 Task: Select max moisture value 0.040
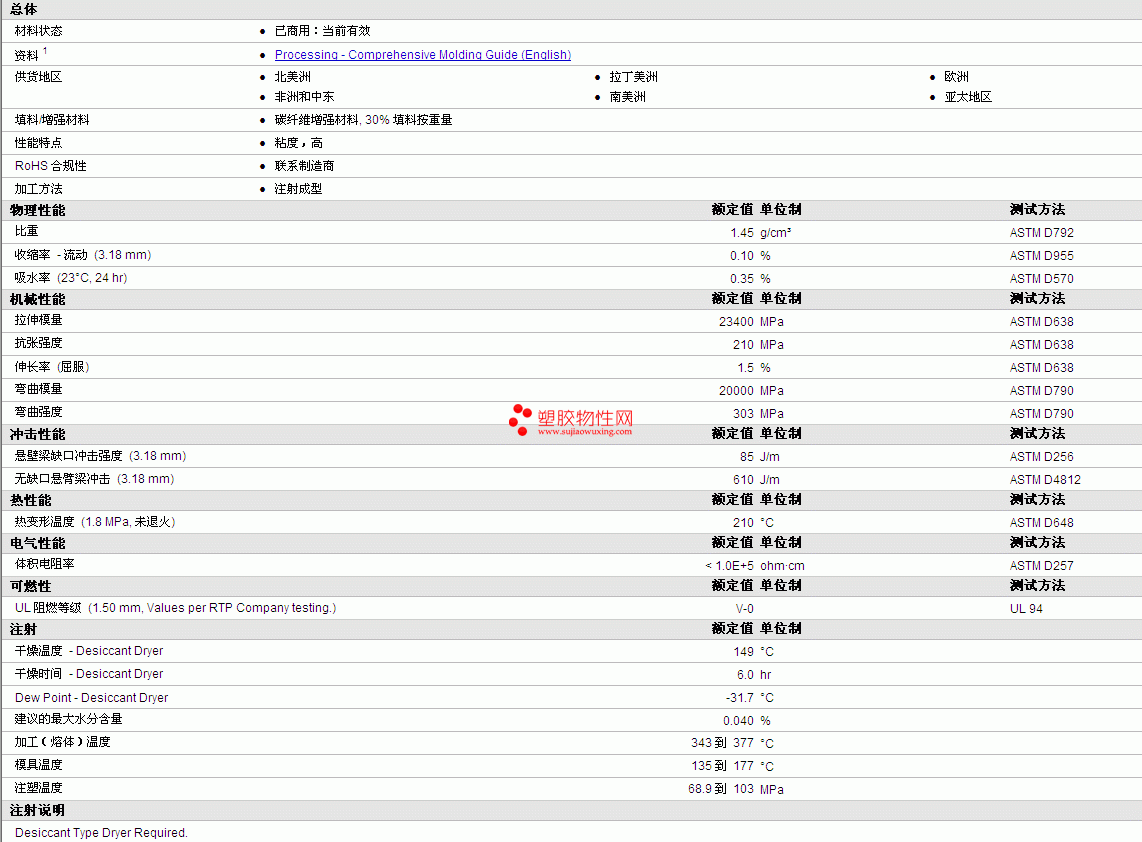(739, 721)
